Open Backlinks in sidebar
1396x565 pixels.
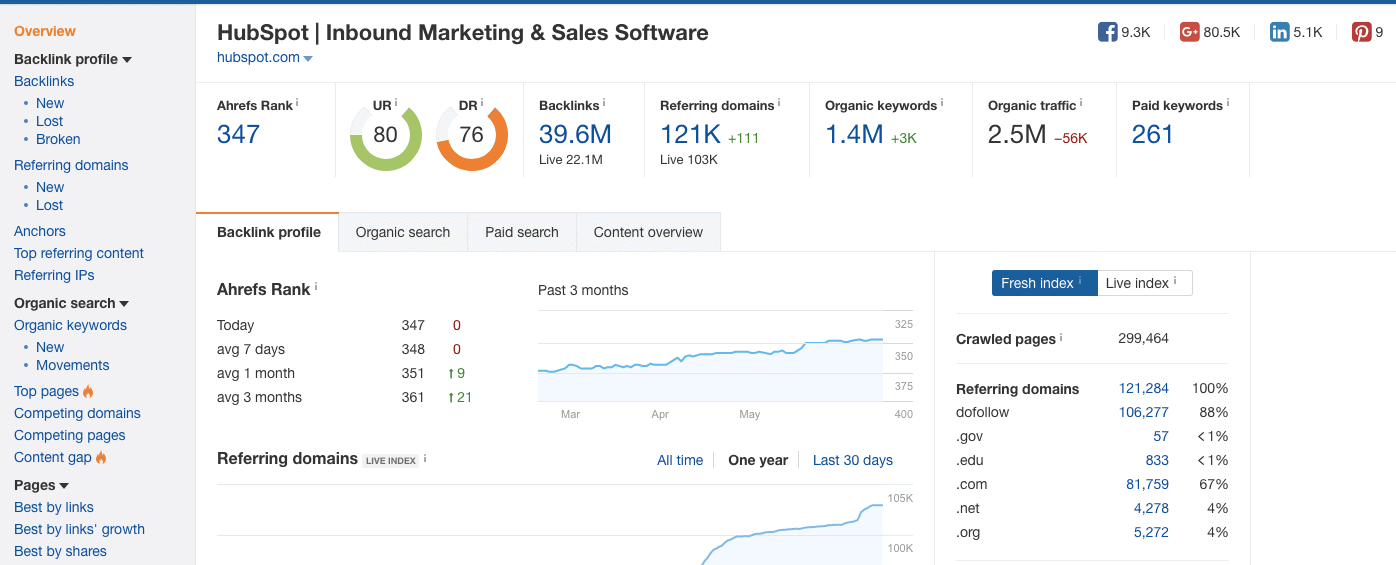pyautogui.click(x=44, y=81)
